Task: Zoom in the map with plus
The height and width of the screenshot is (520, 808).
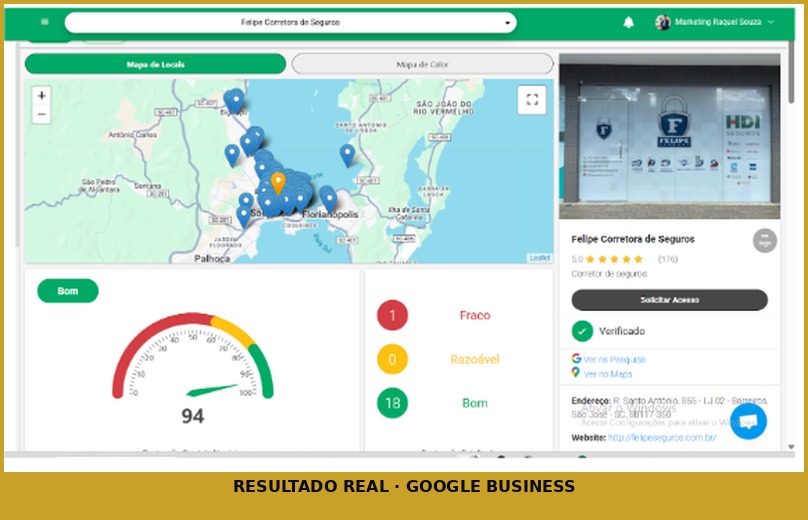Action: [x=42, y=95]
